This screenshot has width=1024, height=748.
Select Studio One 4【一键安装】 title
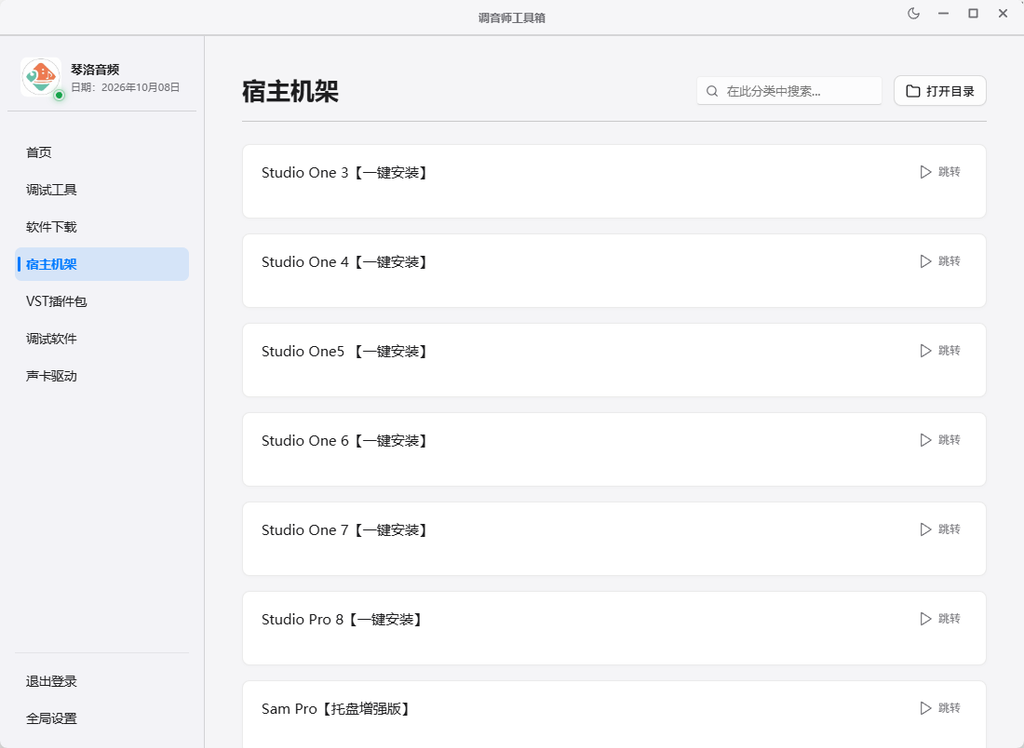point(347,262)
